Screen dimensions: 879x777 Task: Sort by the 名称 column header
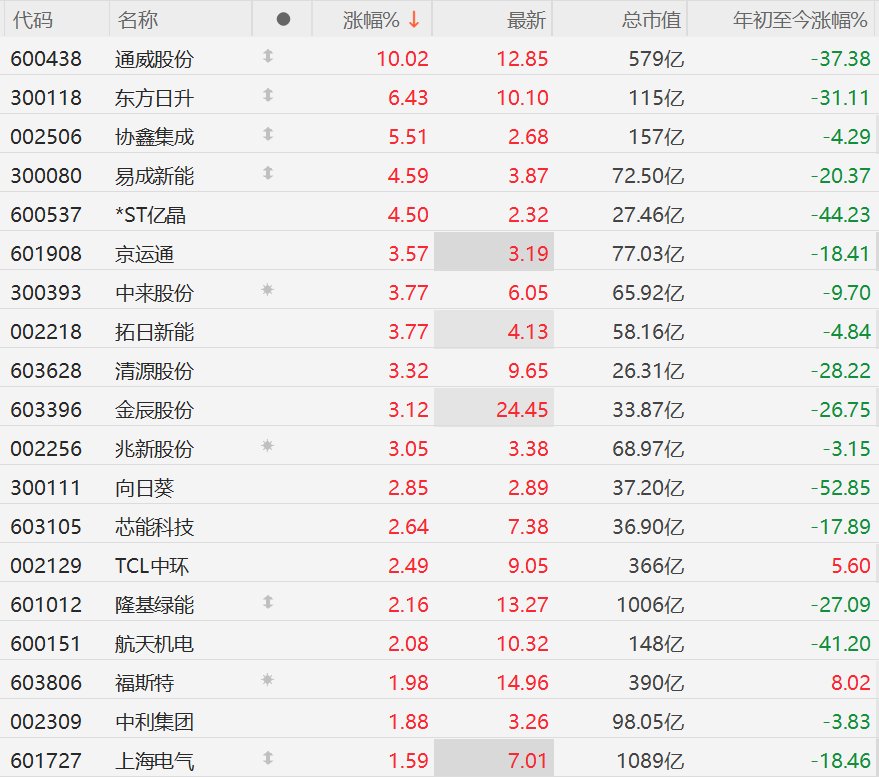click(138, 20)
